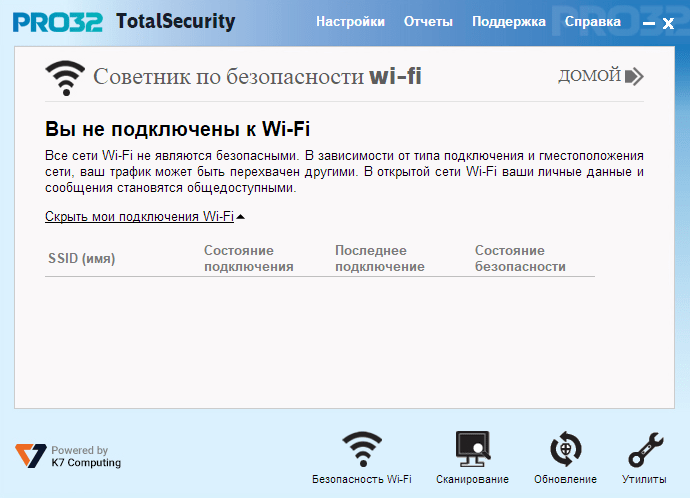690x498 pixels.
Task: Go back via the ДОМОЙ link
Action: click(x=589, y=76)
